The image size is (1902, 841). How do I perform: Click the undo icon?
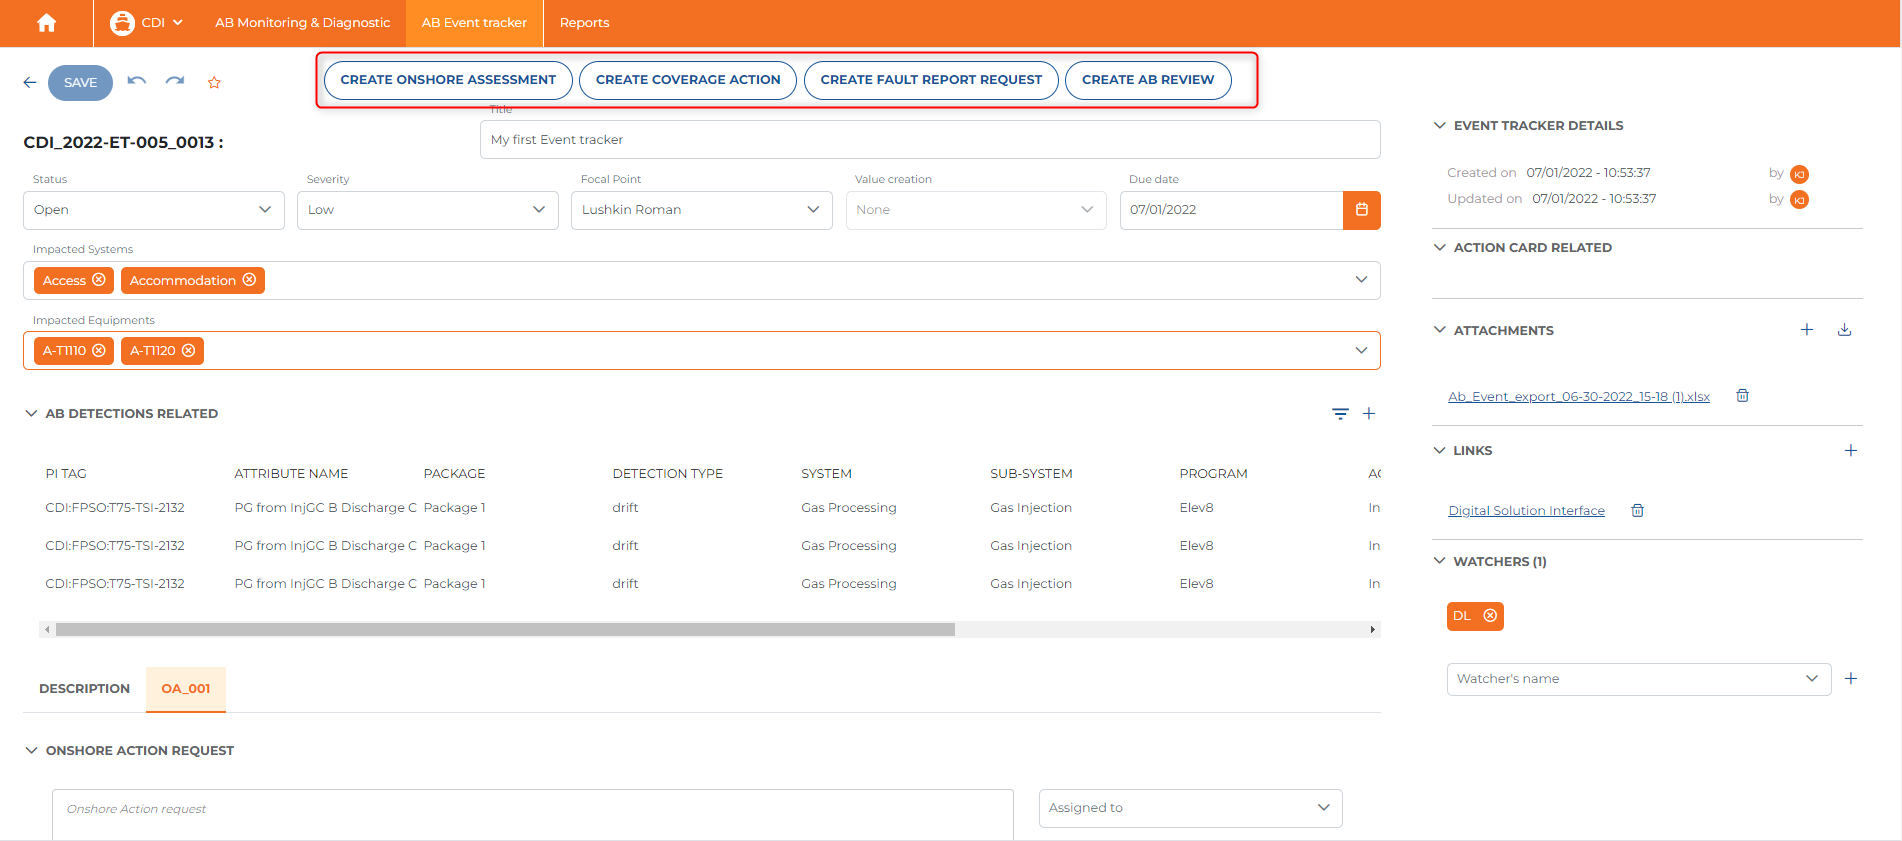137,81
